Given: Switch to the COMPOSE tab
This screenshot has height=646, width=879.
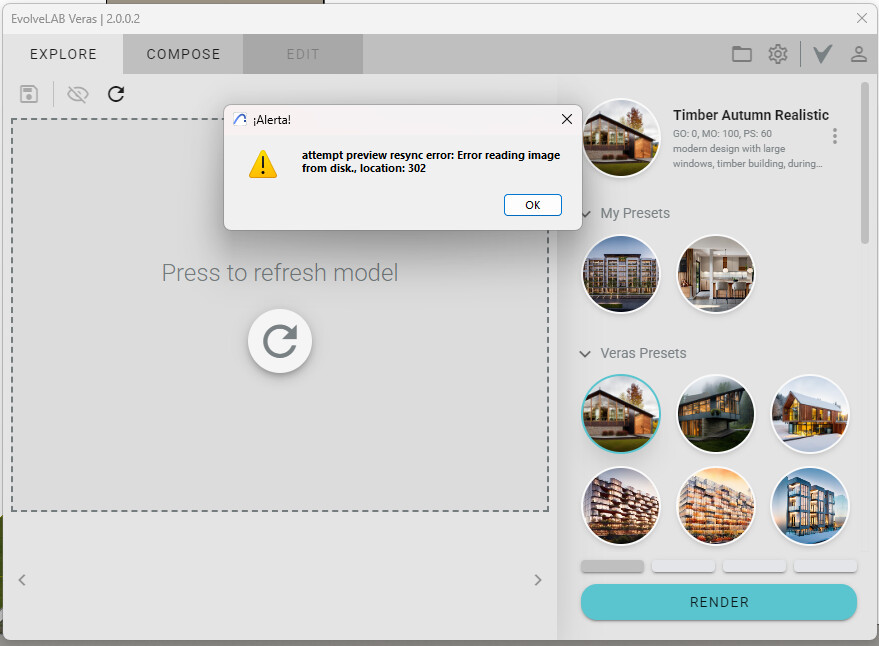Looking at the screenshot, I should coord(183,54).
